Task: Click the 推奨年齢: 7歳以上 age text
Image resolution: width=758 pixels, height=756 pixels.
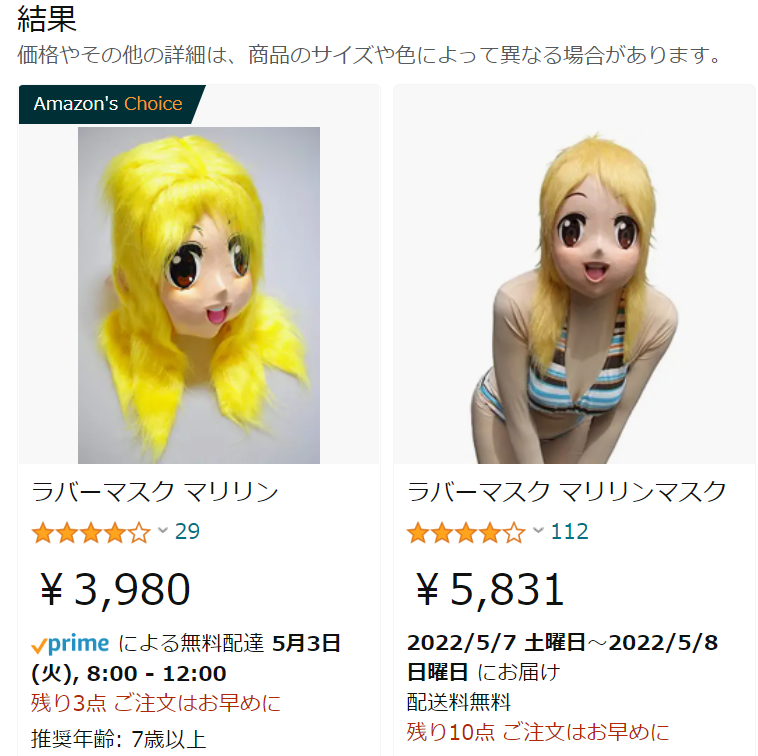Action: [x=118, y=740]
